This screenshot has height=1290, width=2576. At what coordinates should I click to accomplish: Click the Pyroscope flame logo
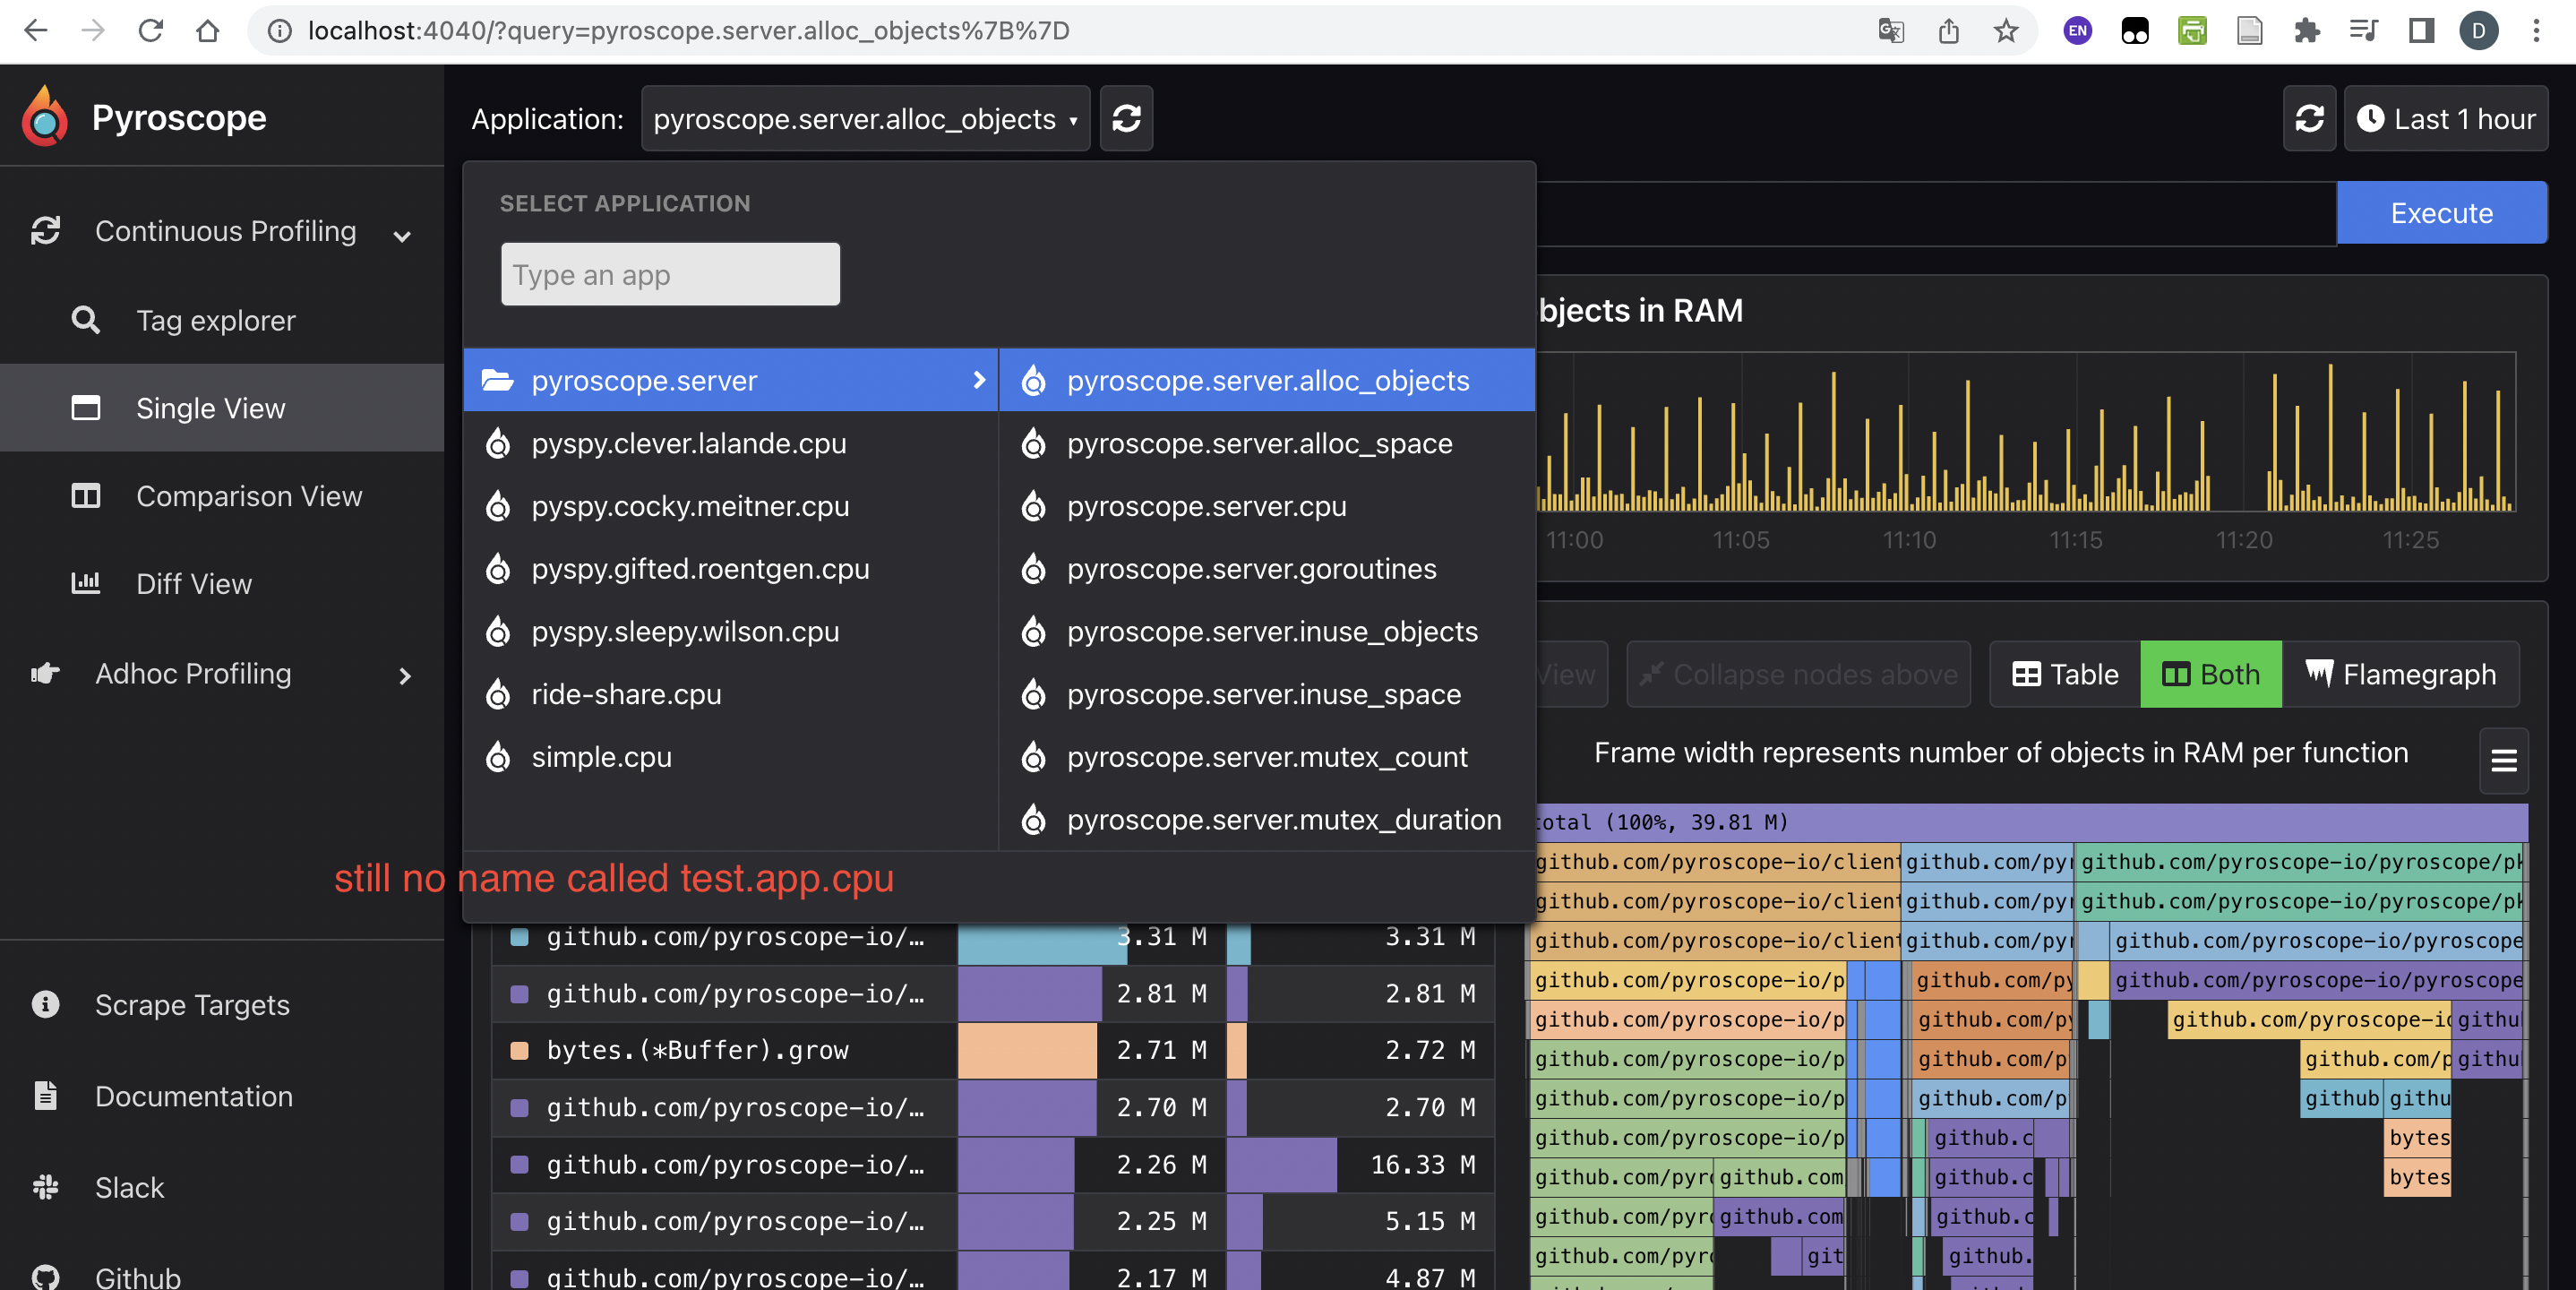(43, 116)
